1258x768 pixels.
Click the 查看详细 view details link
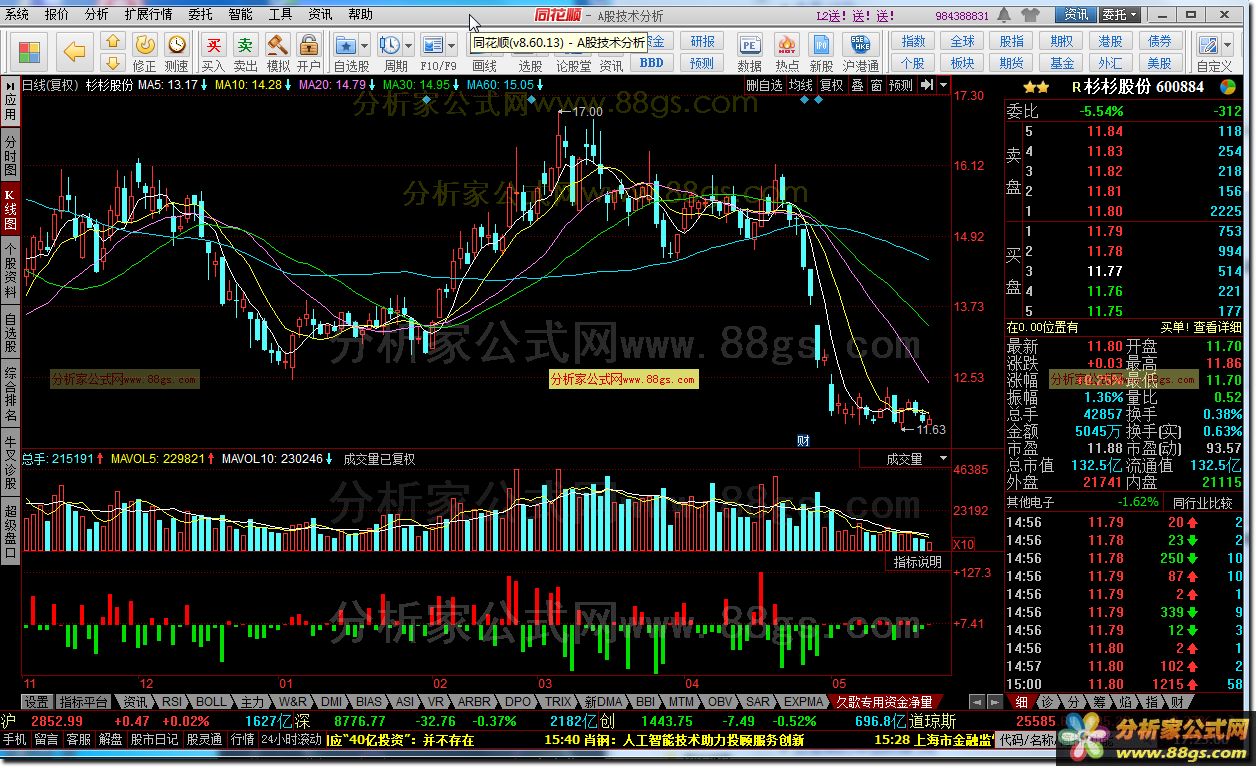coord(1217,327)
